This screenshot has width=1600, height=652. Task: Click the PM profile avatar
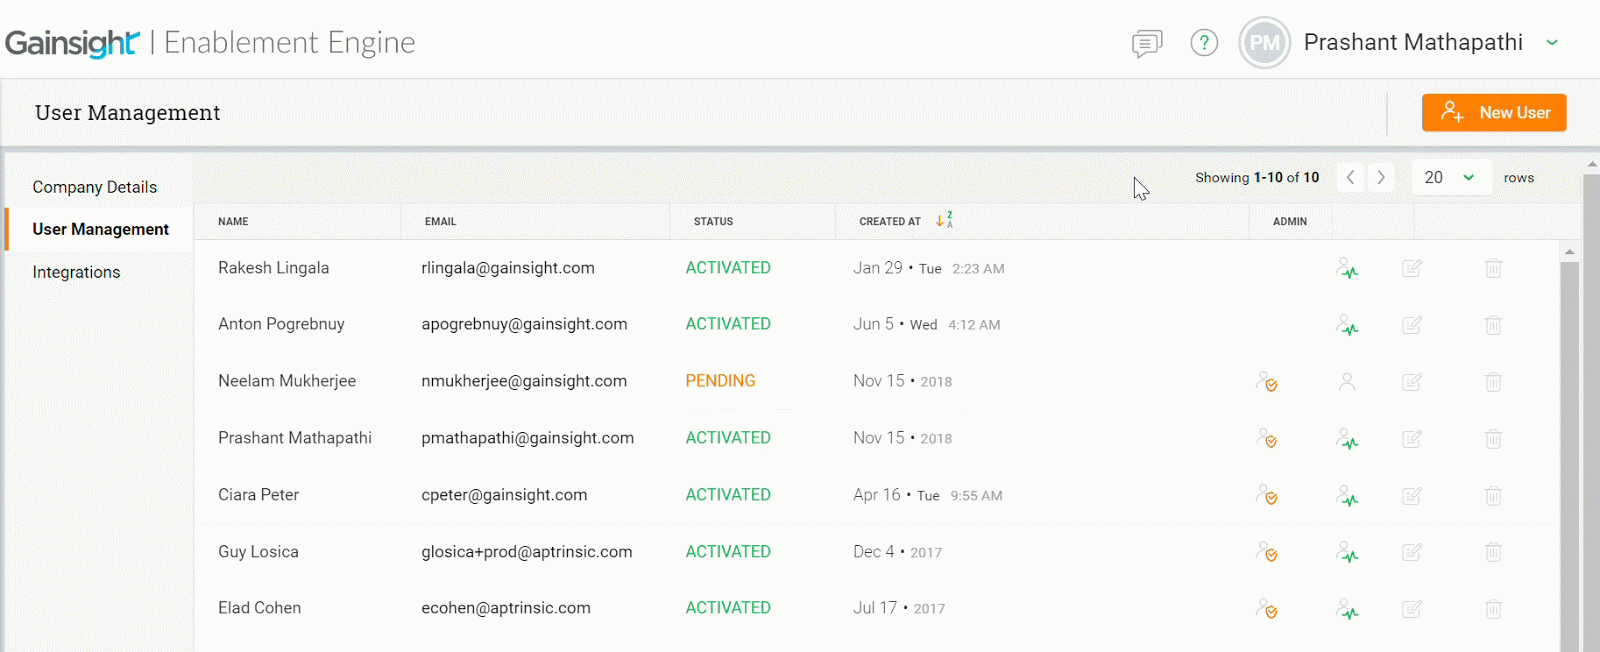coord(1265,43)
